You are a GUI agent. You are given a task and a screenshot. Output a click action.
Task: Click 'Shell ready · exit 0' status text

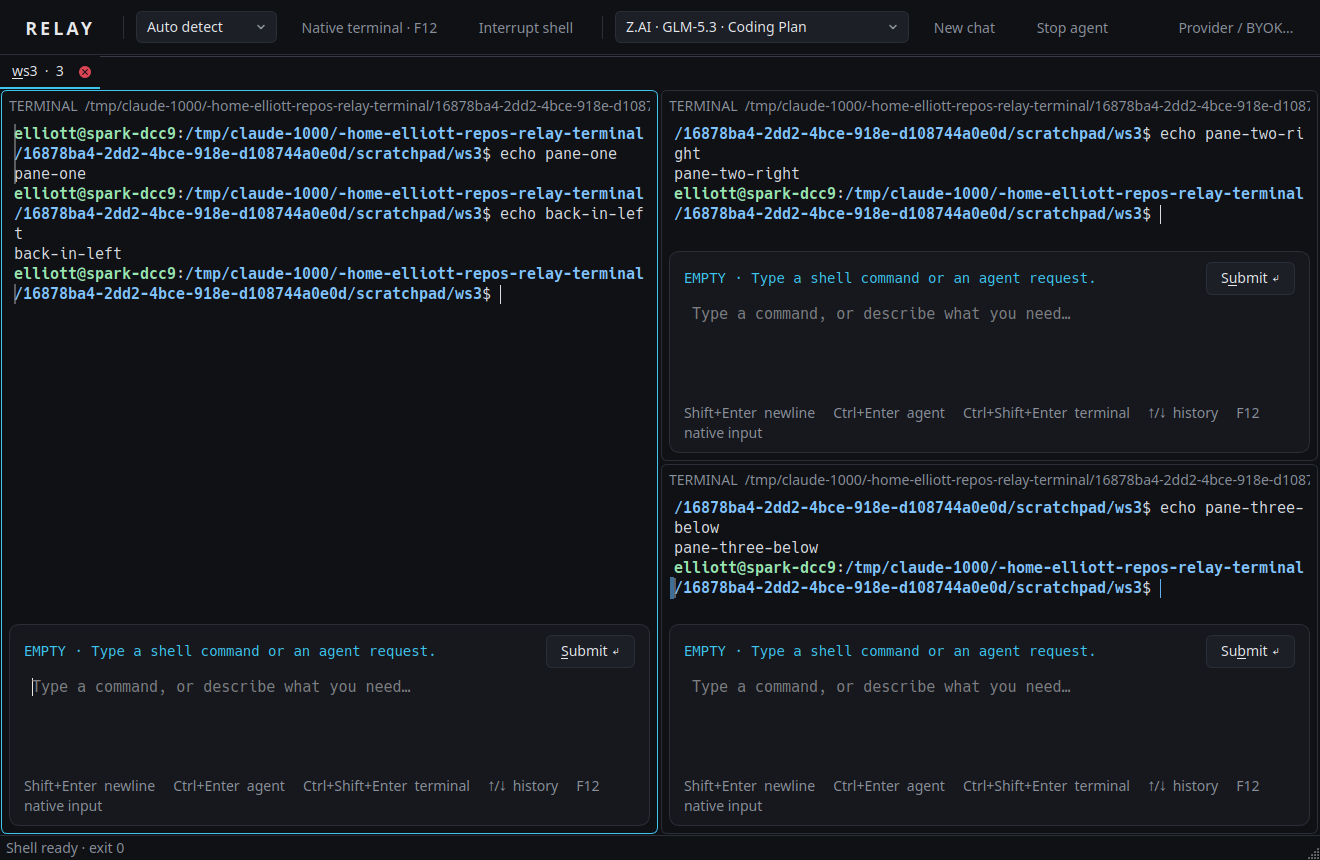point(65,848)
